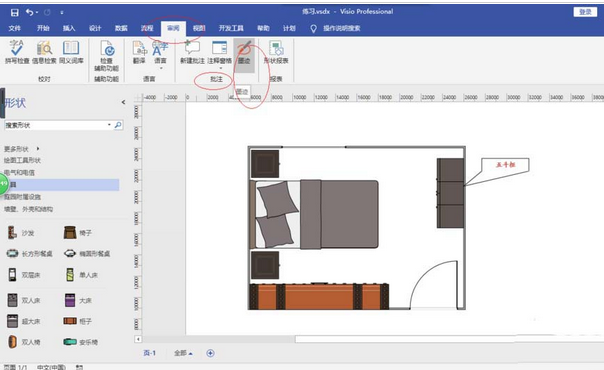604x370 pixels.
Task: Open the 全部 all pages list
Action: pos(183,353)
